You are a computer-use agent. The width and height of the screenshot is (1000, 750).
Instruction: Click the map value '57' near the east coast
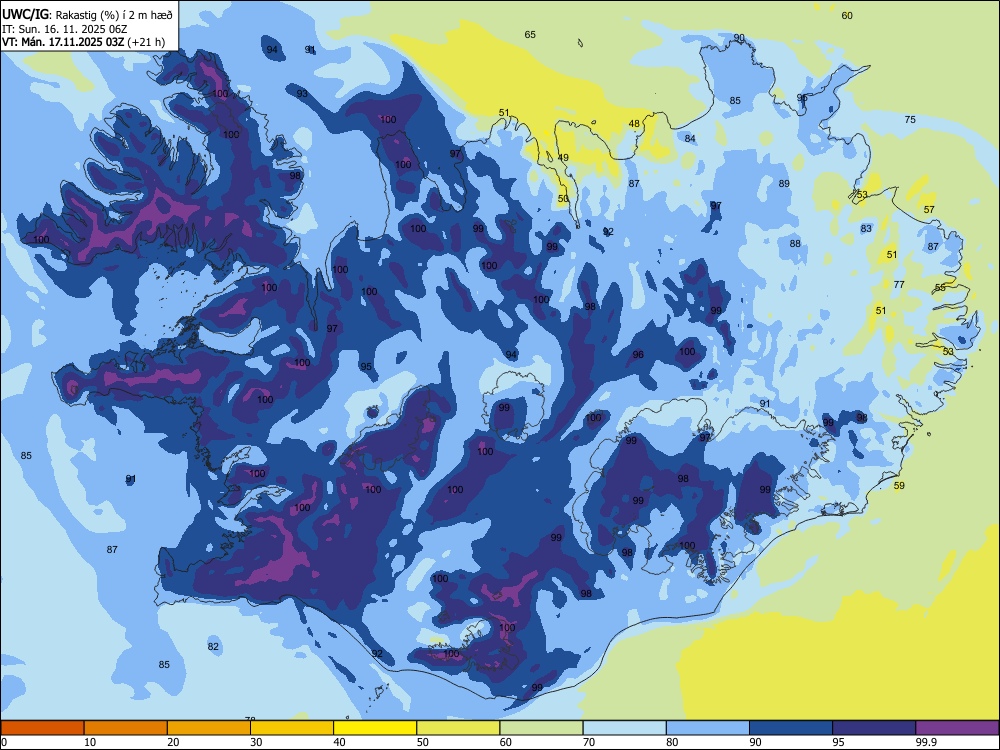pos(929,209)
